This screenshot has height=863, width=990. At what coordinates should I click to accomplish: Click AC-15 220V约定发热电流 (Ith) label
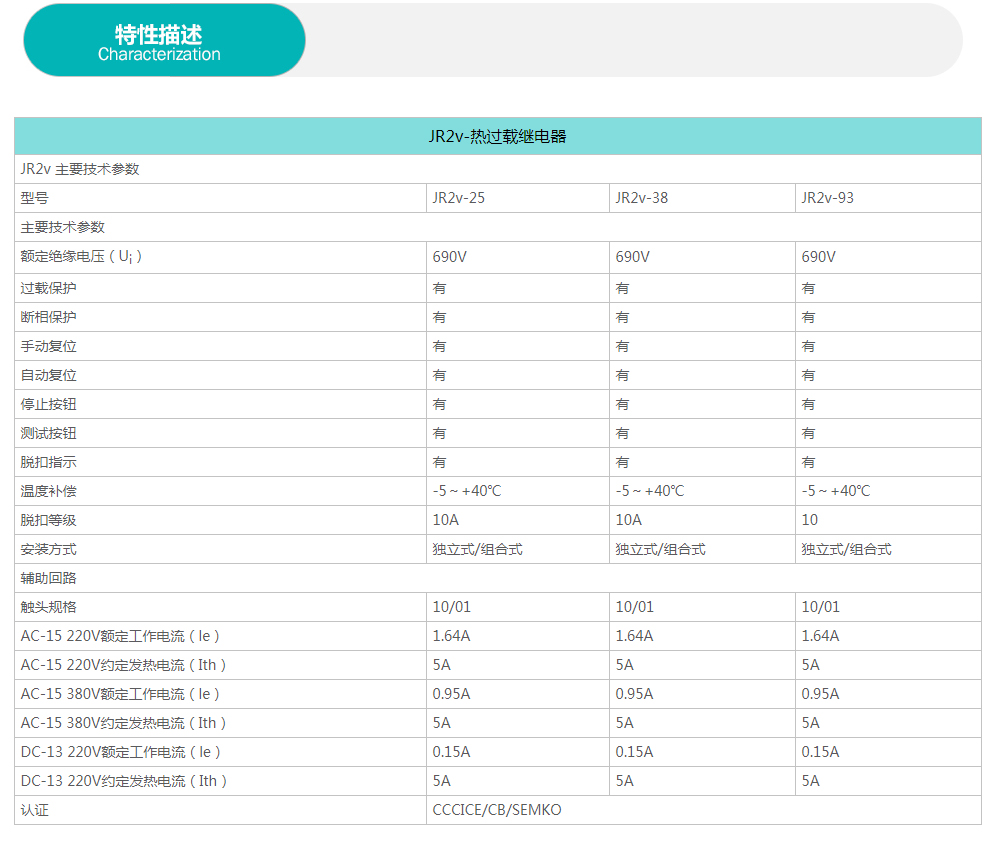coord(123,665)
